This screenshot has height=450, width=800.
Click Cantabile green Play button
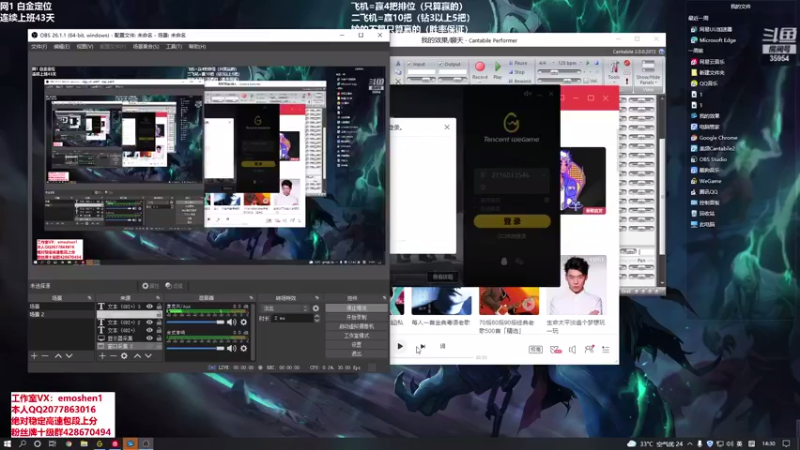(497, 70)
